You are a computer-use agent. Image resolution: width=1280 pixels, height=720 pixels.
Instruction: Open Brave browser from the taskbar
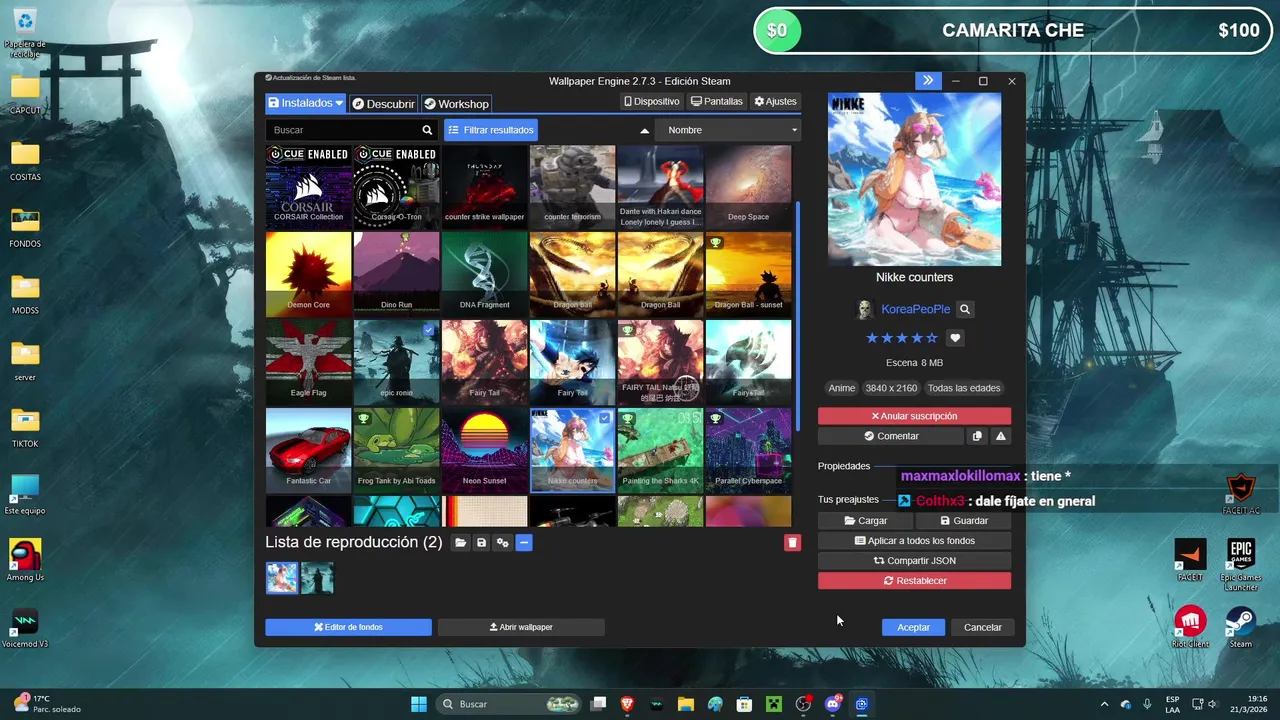(x=627, y=704)
